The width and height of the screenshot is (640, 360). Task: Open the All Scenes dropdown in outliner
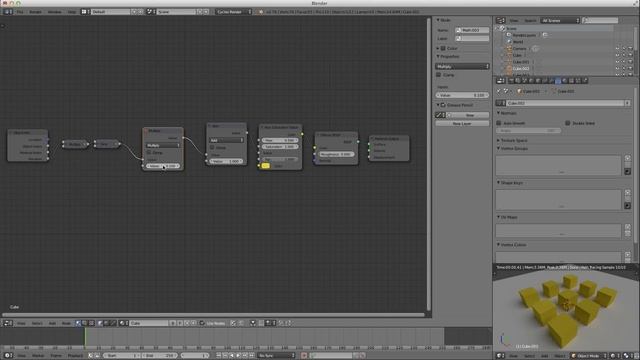560,20
